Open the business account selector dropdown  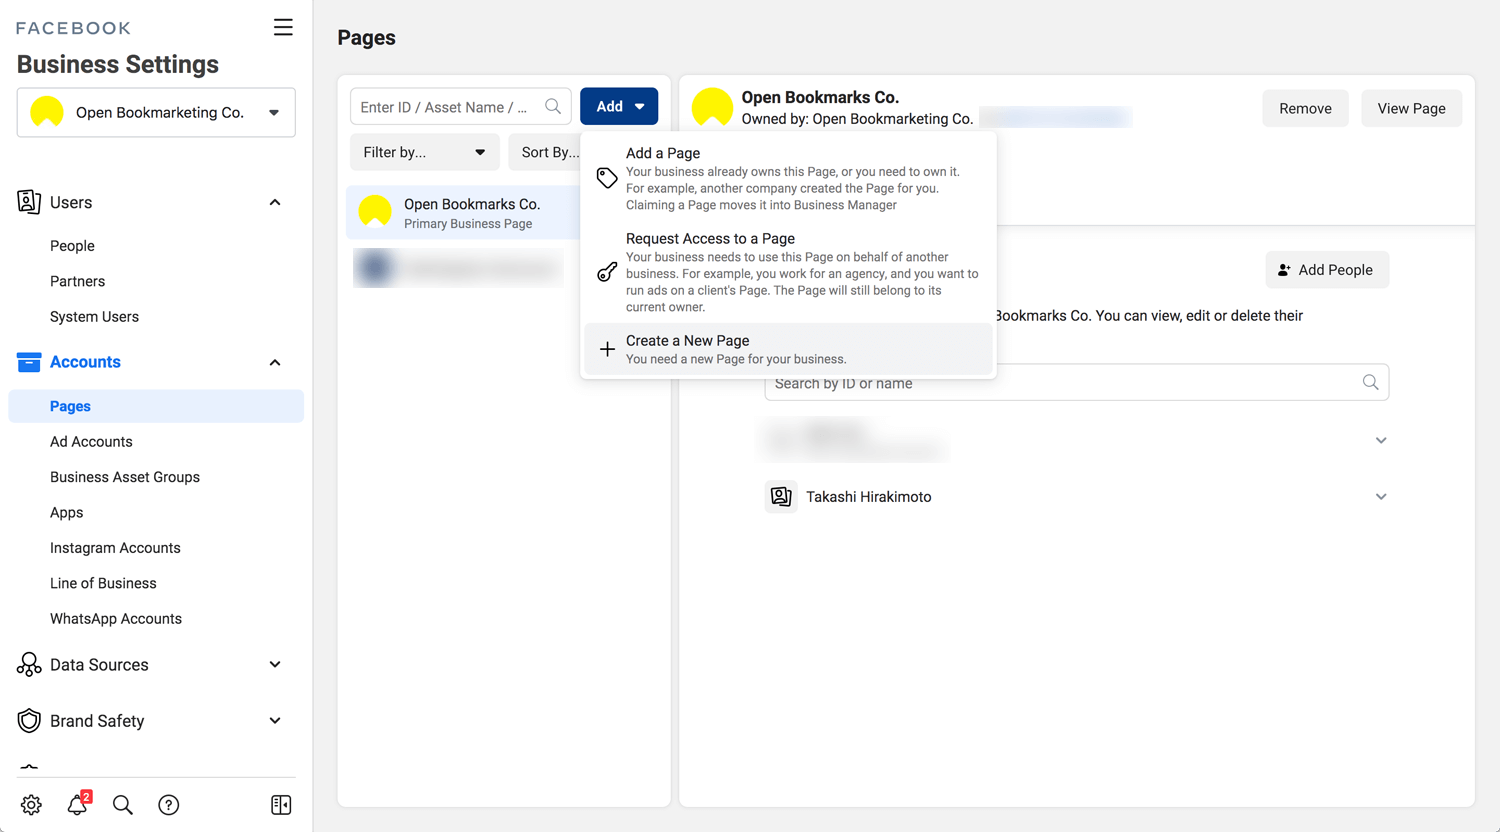156,112
